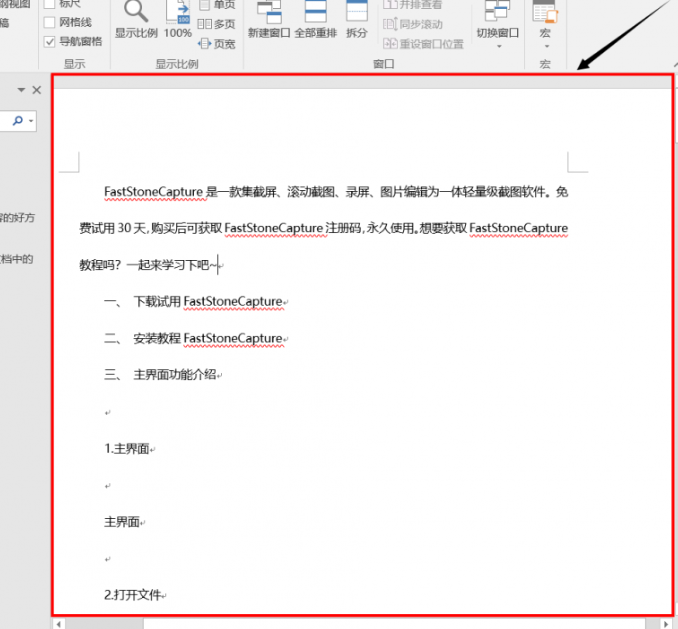The height and width of the screenshot is (629, 678).
Task: Switch to 多页 multiple pages view
Action: (x=216, y=24)
